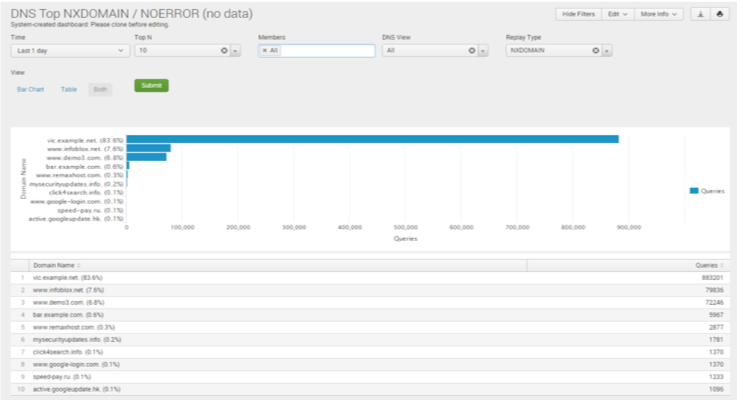
Task: Open the Time range dropdown
Action: click(x=70, y=49)
